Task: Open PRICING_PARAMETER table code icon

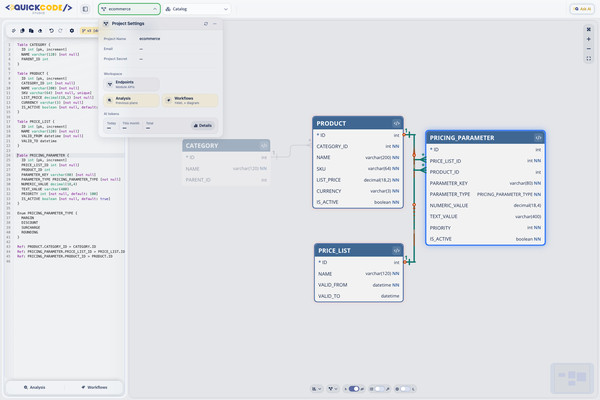Action: [x=538, y=138]
